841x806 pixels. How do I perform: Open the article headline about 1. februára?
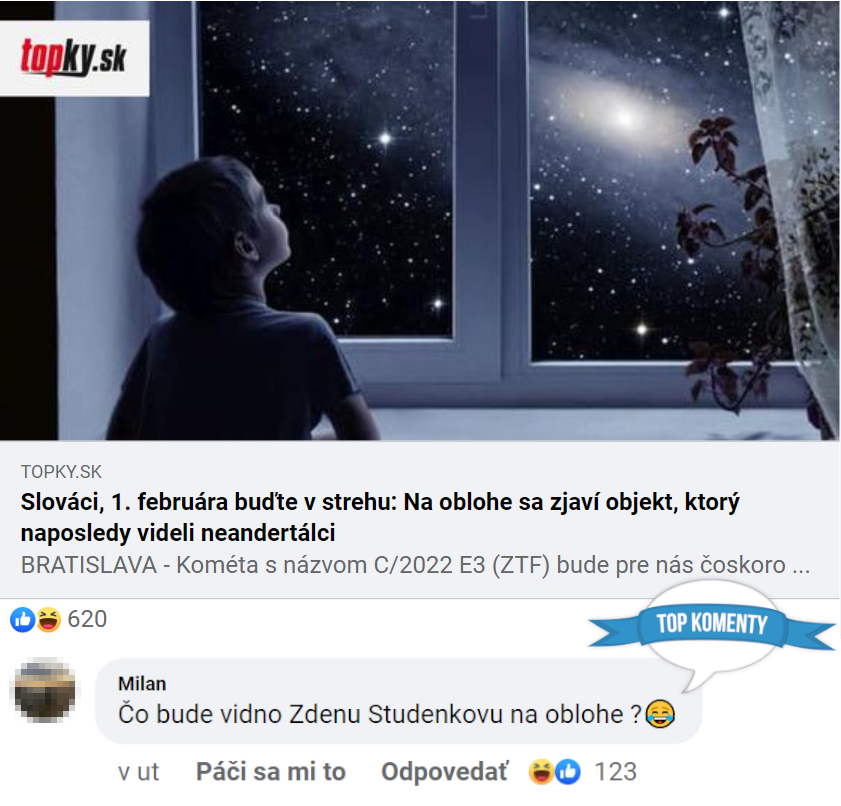tap(380, 517)
